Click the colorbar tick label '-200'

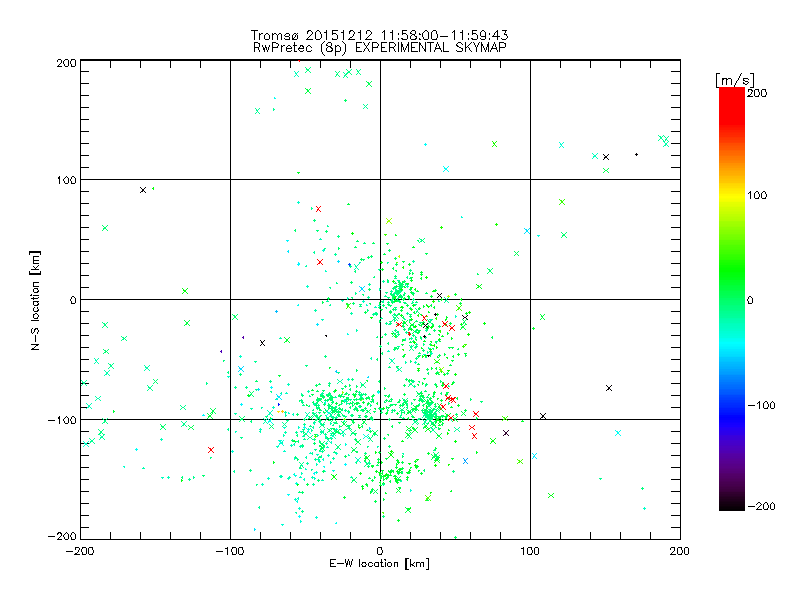click(x=762, y=507)
